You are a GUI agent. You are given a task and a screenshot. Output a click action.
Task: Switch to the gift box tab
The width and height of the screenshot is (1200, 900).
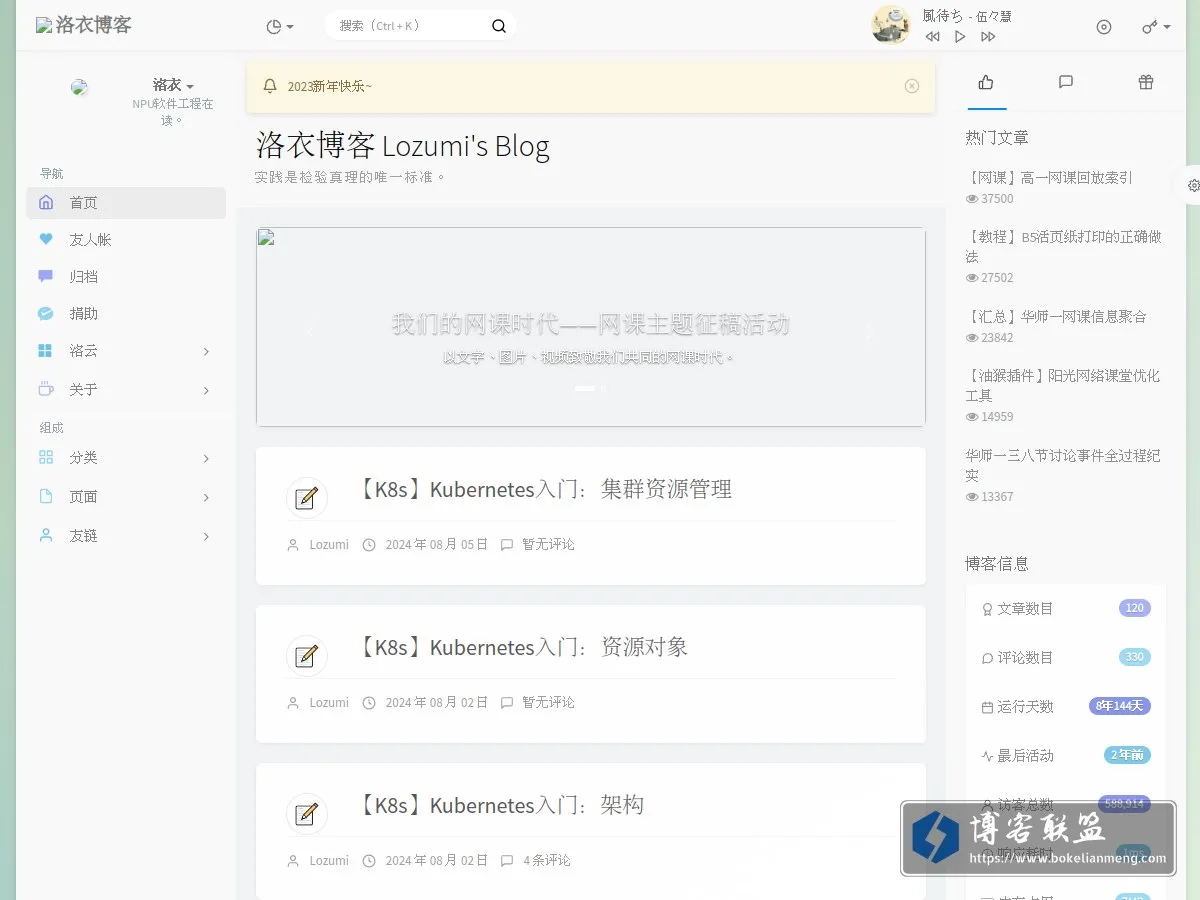click(x=1146, y=82)
